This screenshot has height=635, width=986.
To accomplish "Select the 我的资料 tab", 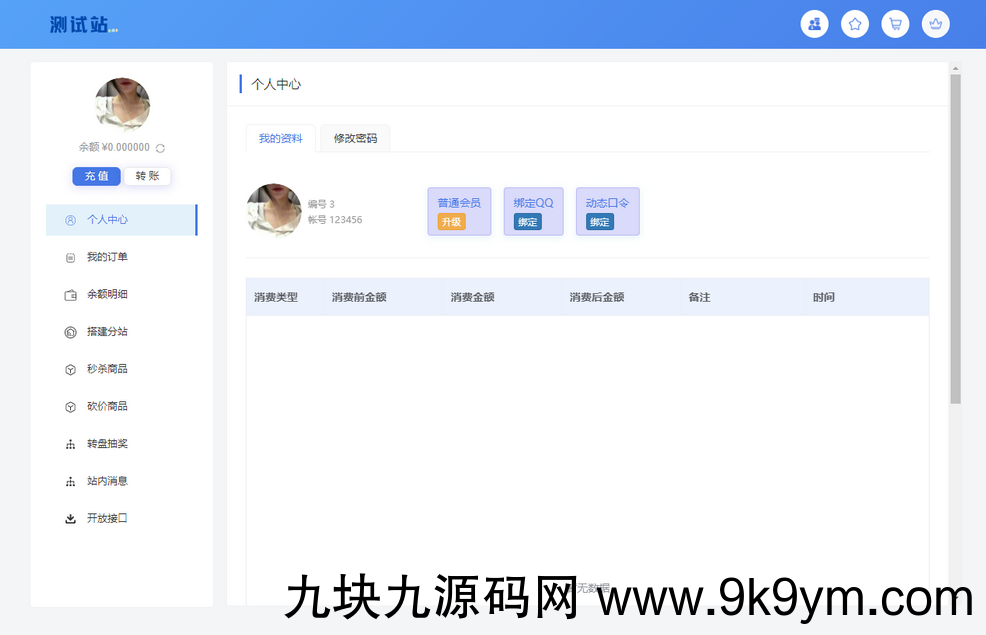I will point(280,139).
